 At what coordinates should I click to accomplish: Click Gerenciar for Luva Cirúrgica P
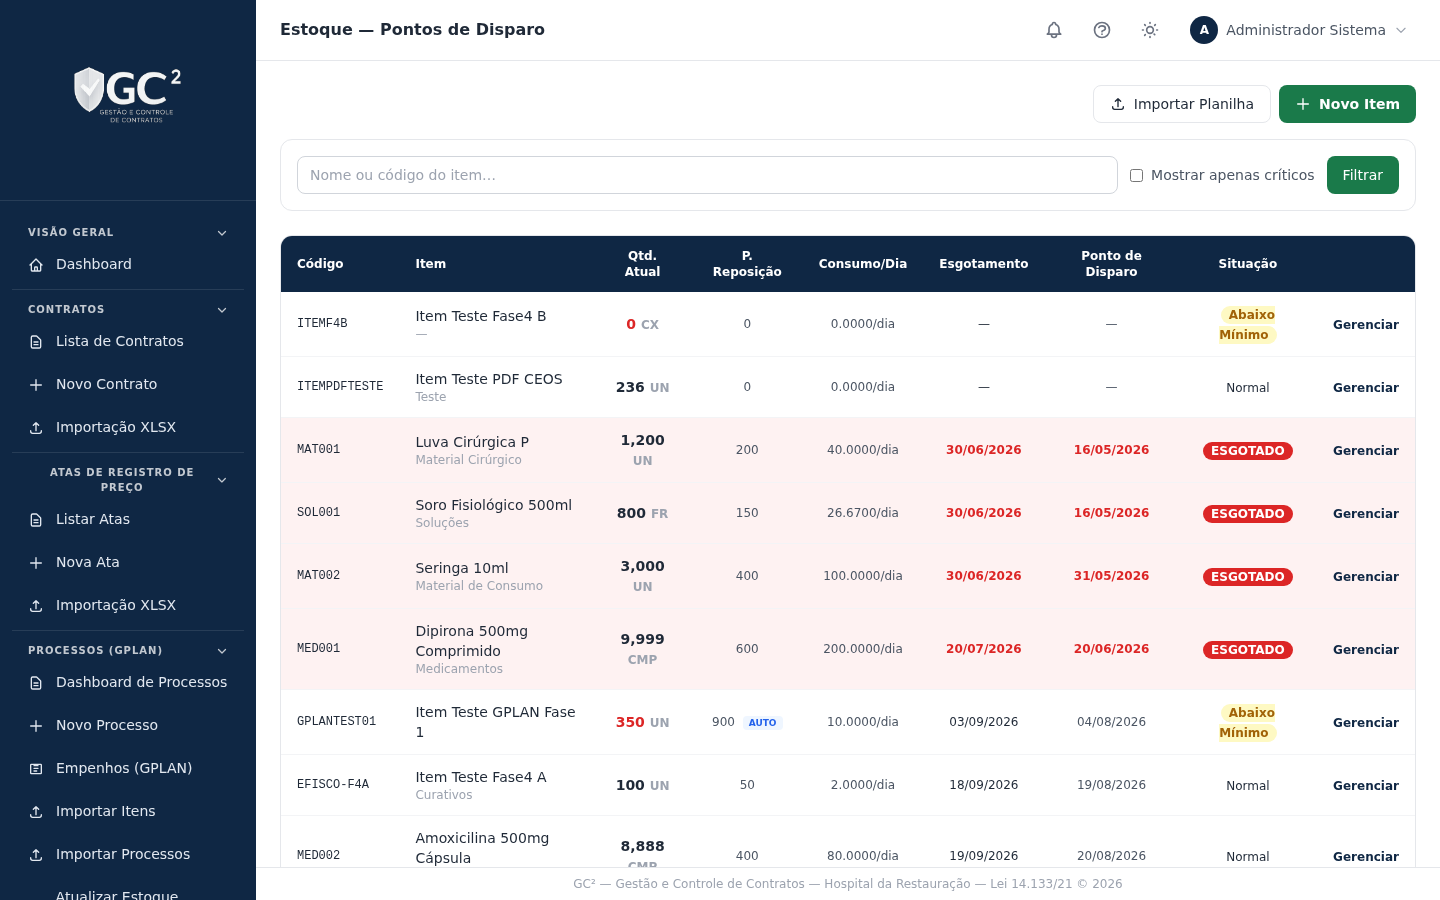1365,451
